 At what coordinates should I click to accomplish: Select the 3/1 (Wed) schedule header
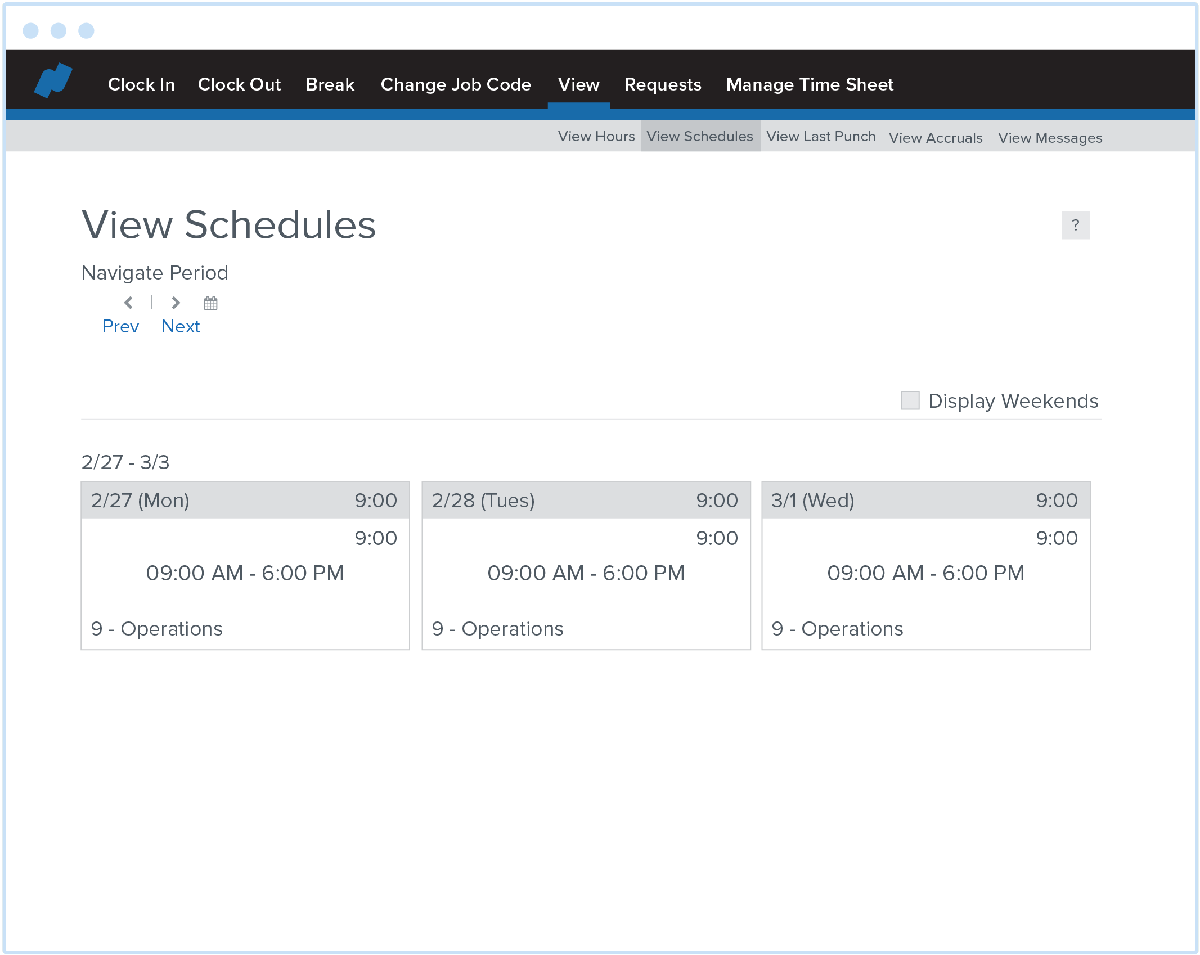[926, 500]
